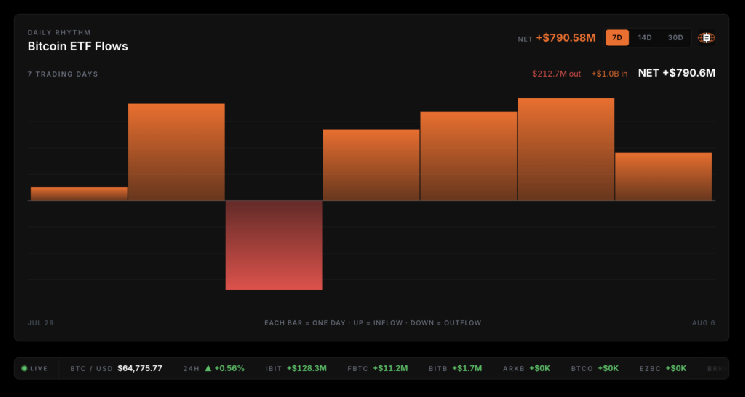Click the BTCO +$0K ticker entry

595,368
